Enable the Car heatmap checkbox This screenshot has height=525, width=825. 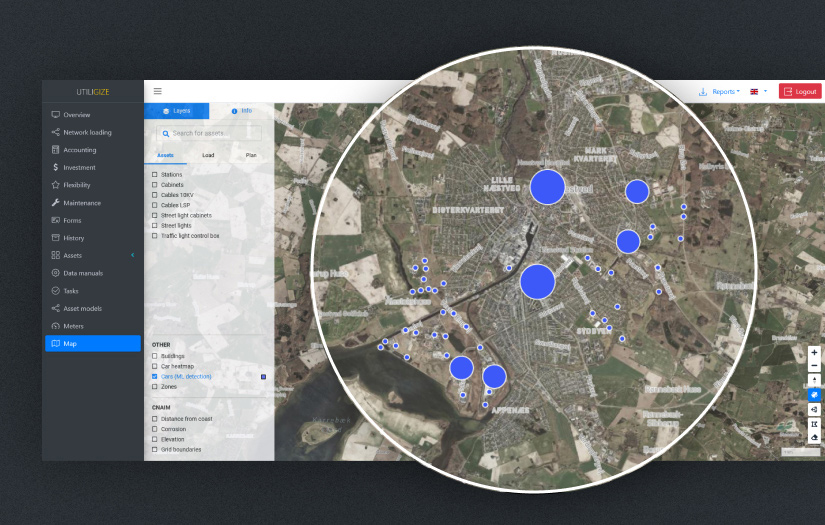click(155, 366)
